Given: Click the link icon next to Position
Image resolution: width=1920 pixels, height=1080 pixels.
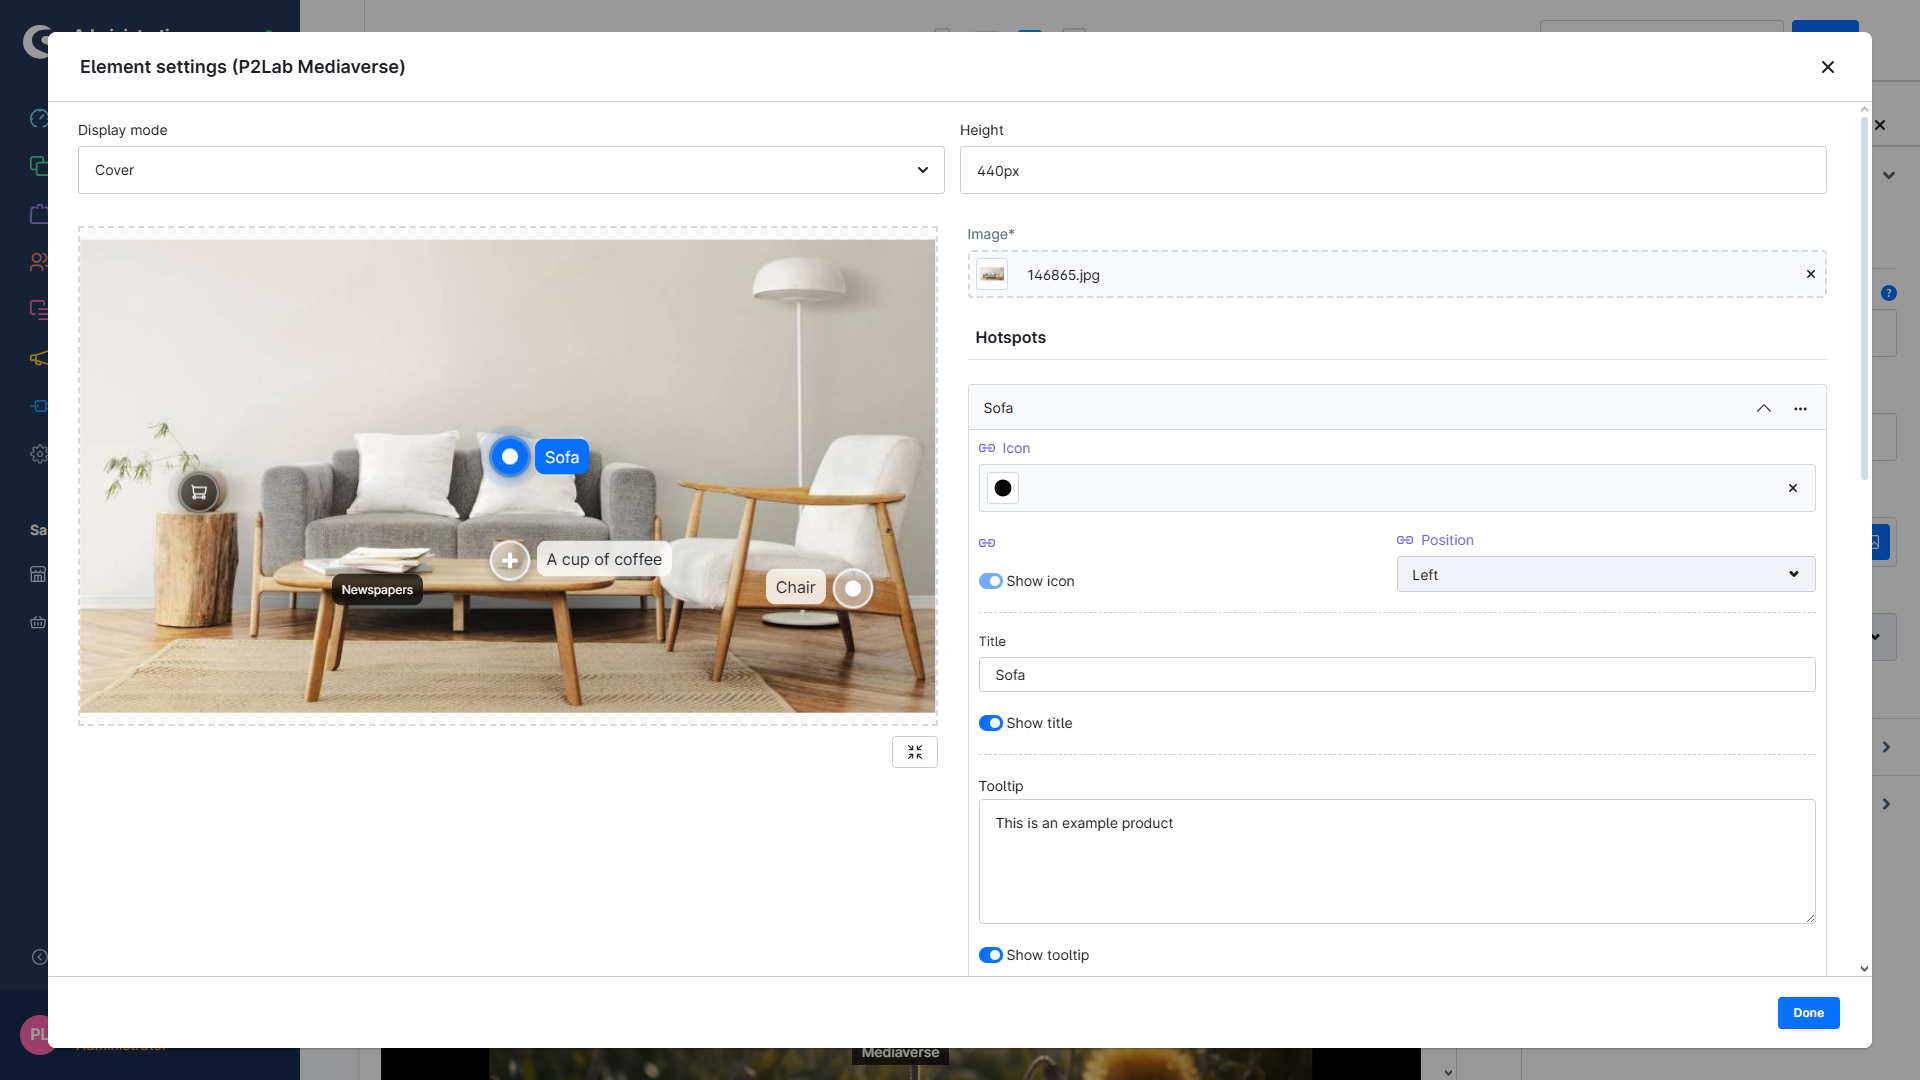Looking at the screenshot, I should tap(1405, 540).
